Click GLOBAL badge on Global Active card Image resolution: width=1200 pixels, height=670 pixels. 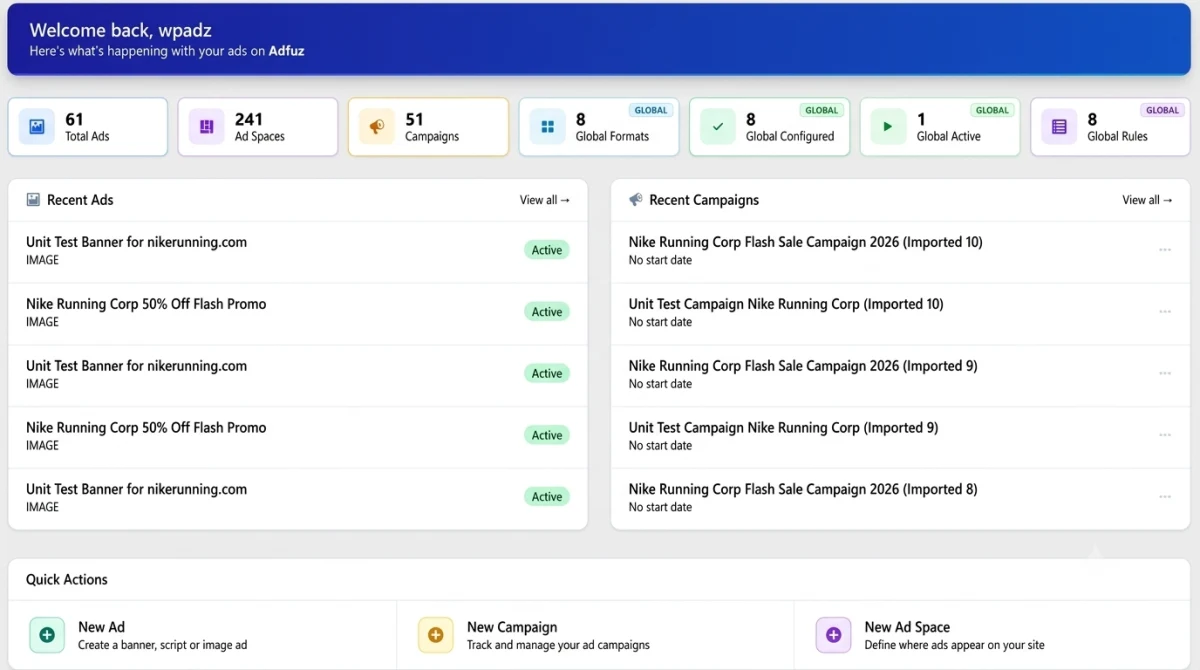coord(992,111)
